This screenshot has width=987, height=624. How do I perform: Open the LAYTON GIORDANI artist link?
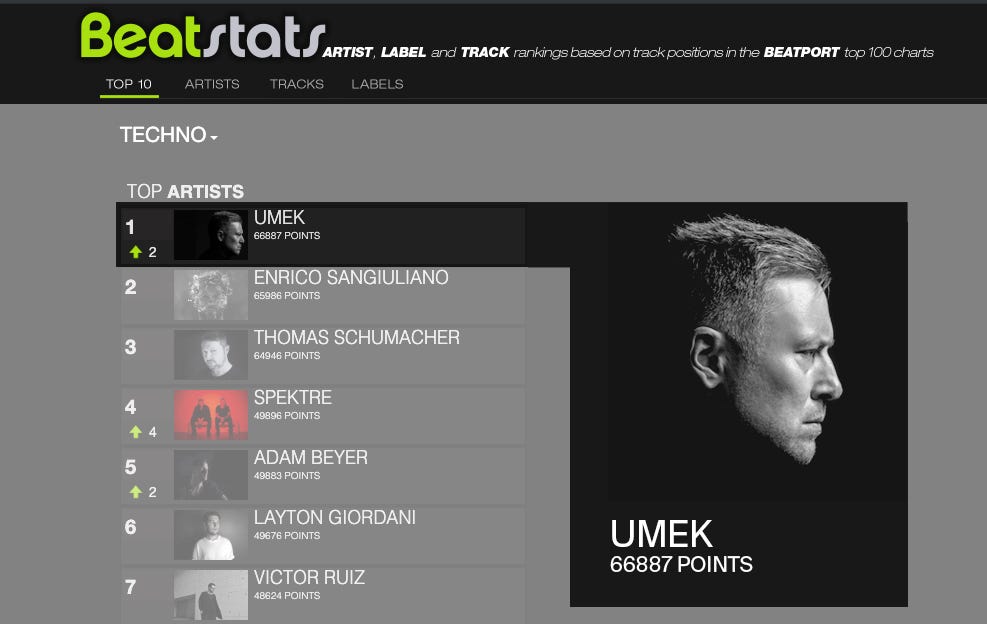pos(335,518)
